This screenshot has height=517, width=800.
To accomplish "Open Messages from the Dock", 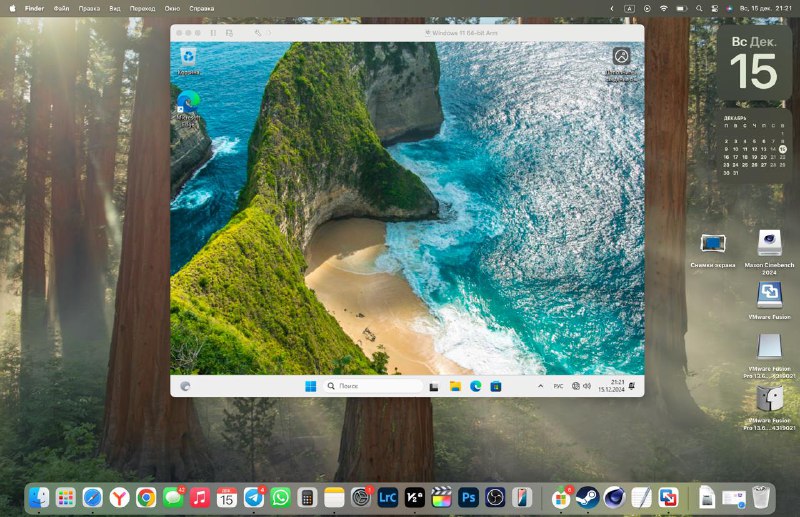I will [173, 498].
